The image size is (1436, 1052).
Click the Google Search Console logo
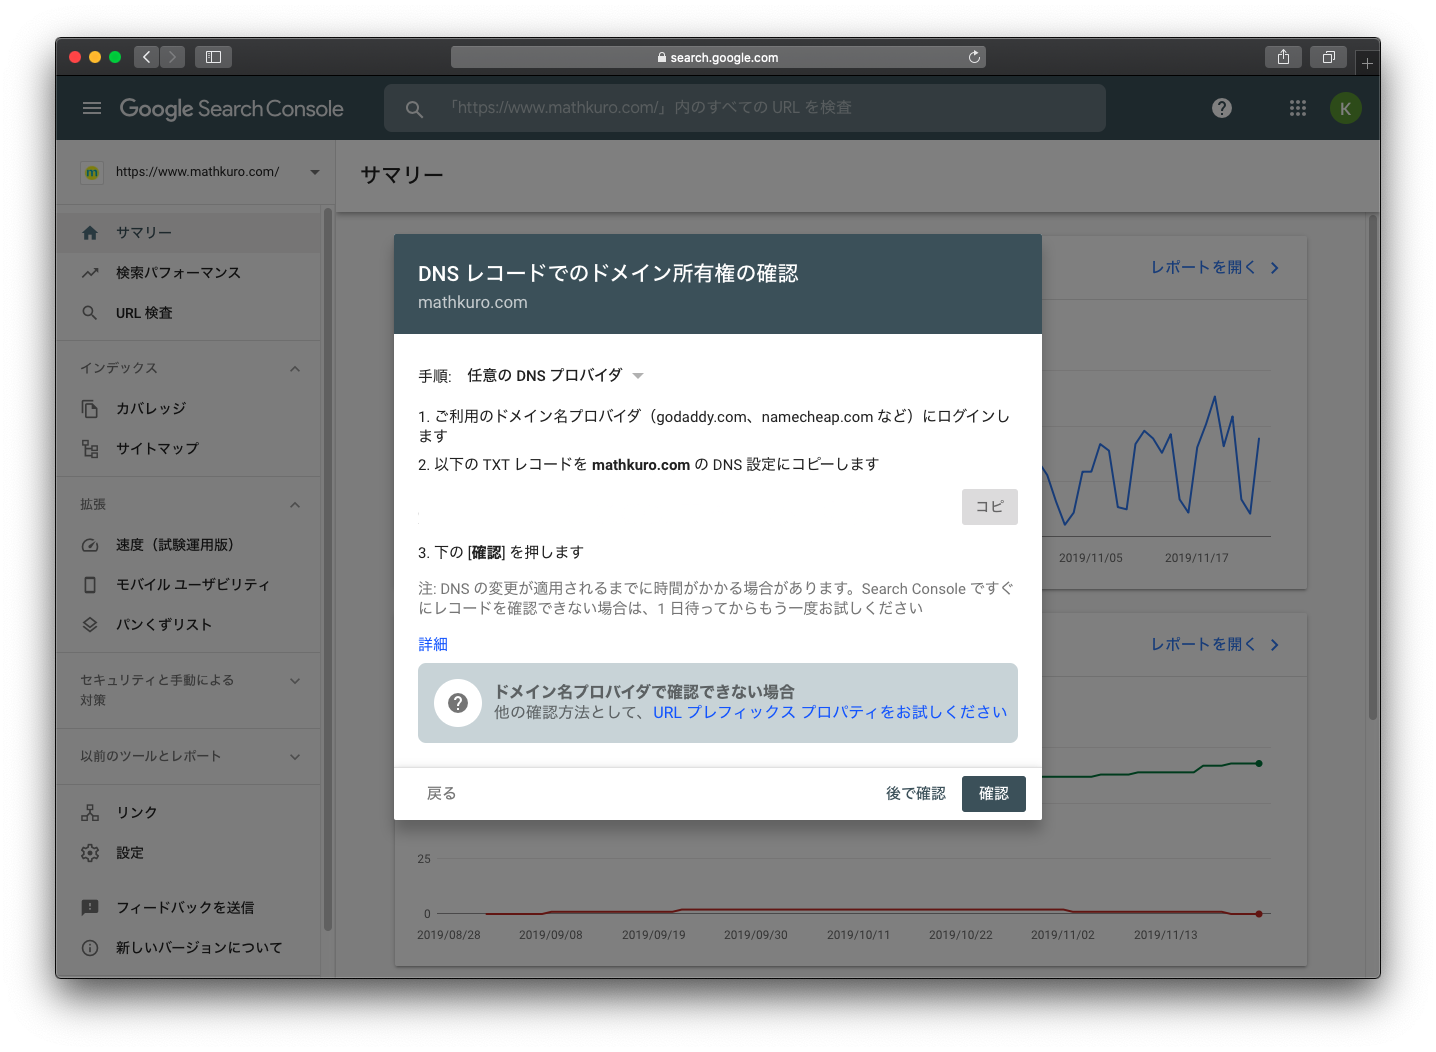click(x=232, y=109)
